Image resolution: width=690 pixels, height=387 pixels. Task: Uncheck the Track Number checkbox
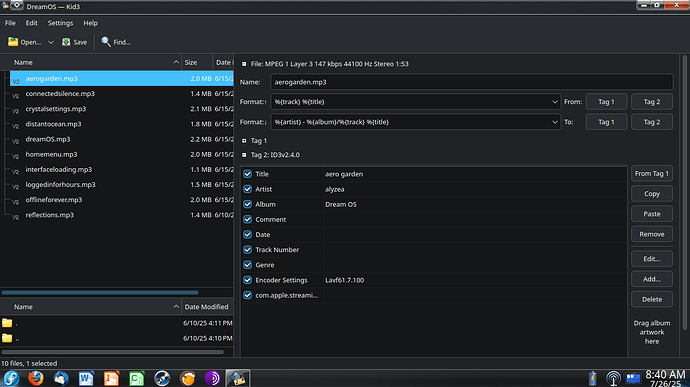[247, 250]
